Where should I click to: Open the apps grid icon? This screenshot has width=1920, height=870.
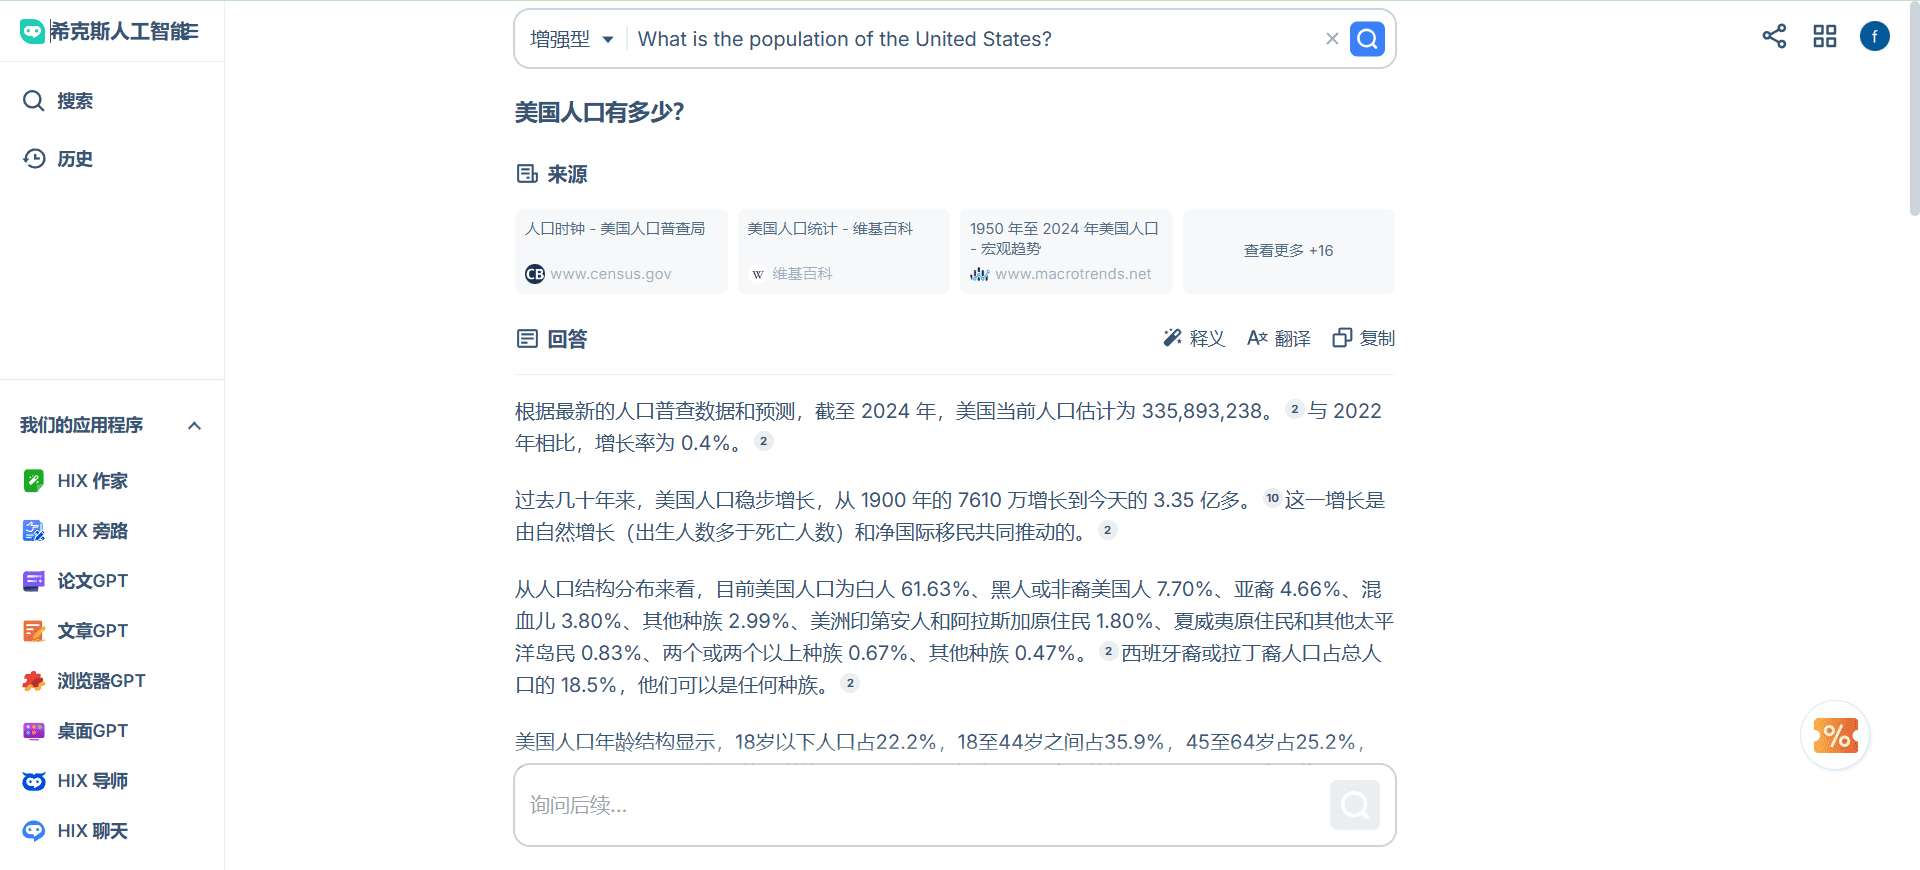(1825, 36)
